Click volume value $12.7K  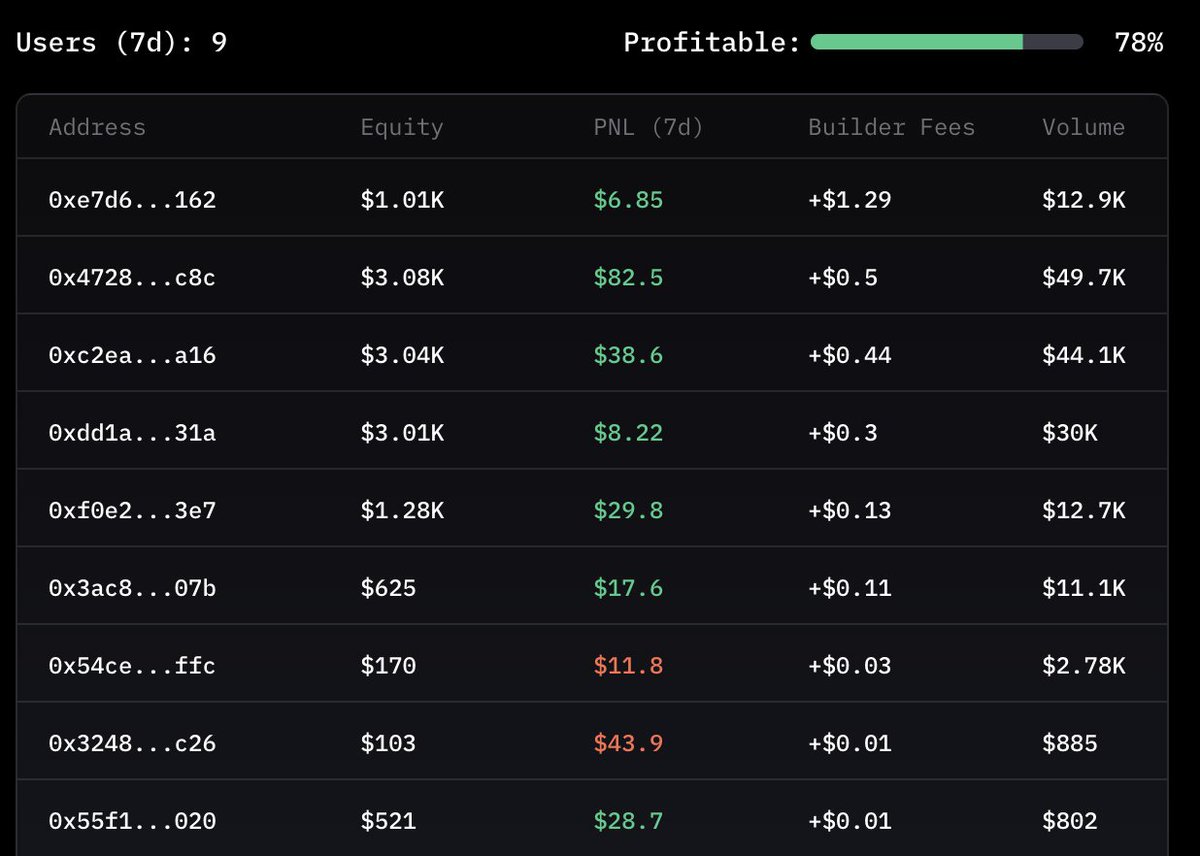(x=1083, y=511)
